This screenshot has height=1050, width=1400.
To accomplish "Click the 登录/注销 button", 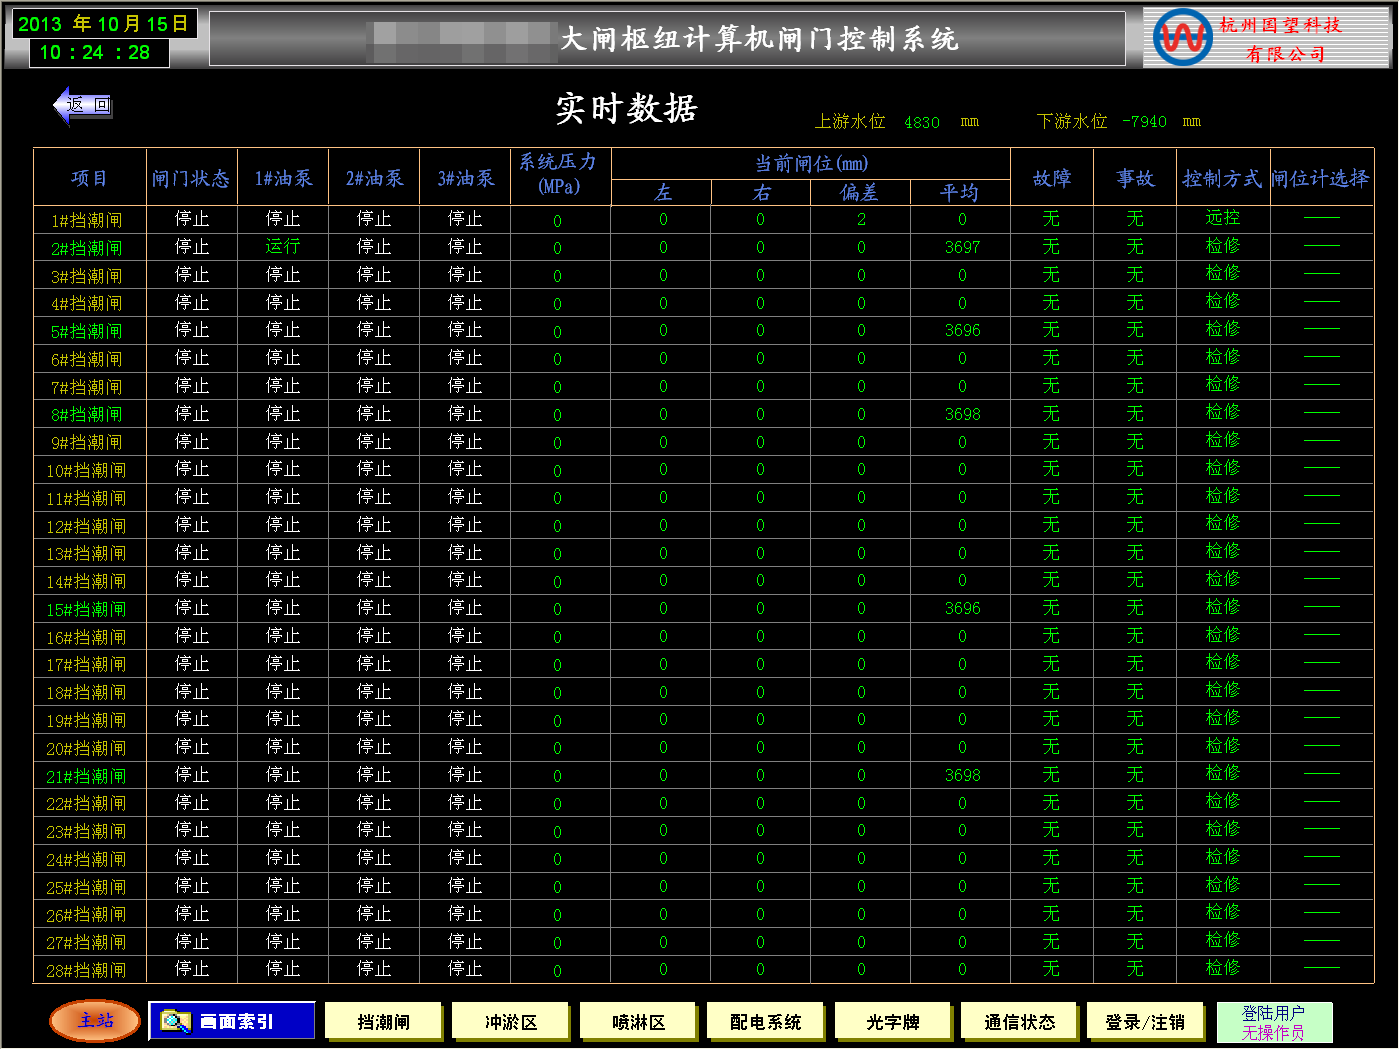I will coord(1145,1022).
